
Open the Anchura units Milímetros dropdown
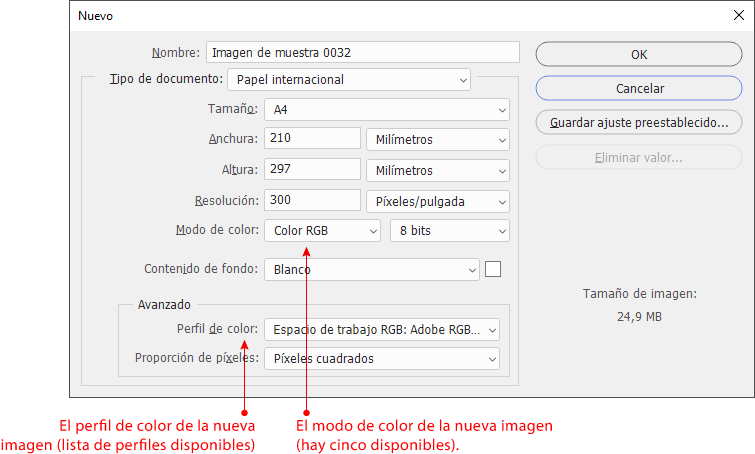coord(437,140)
